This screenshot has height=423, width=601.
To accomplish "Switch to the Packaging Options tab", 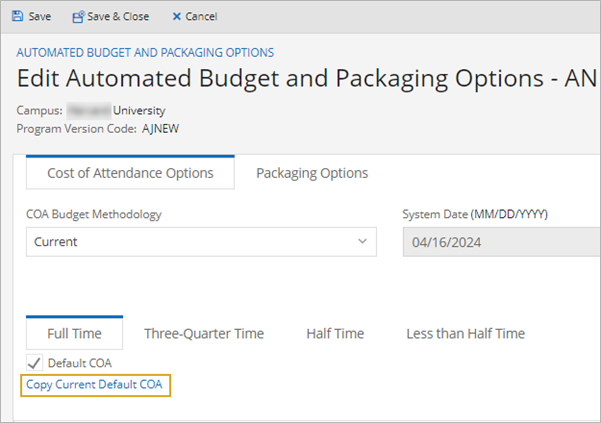I will coord(312,173).
